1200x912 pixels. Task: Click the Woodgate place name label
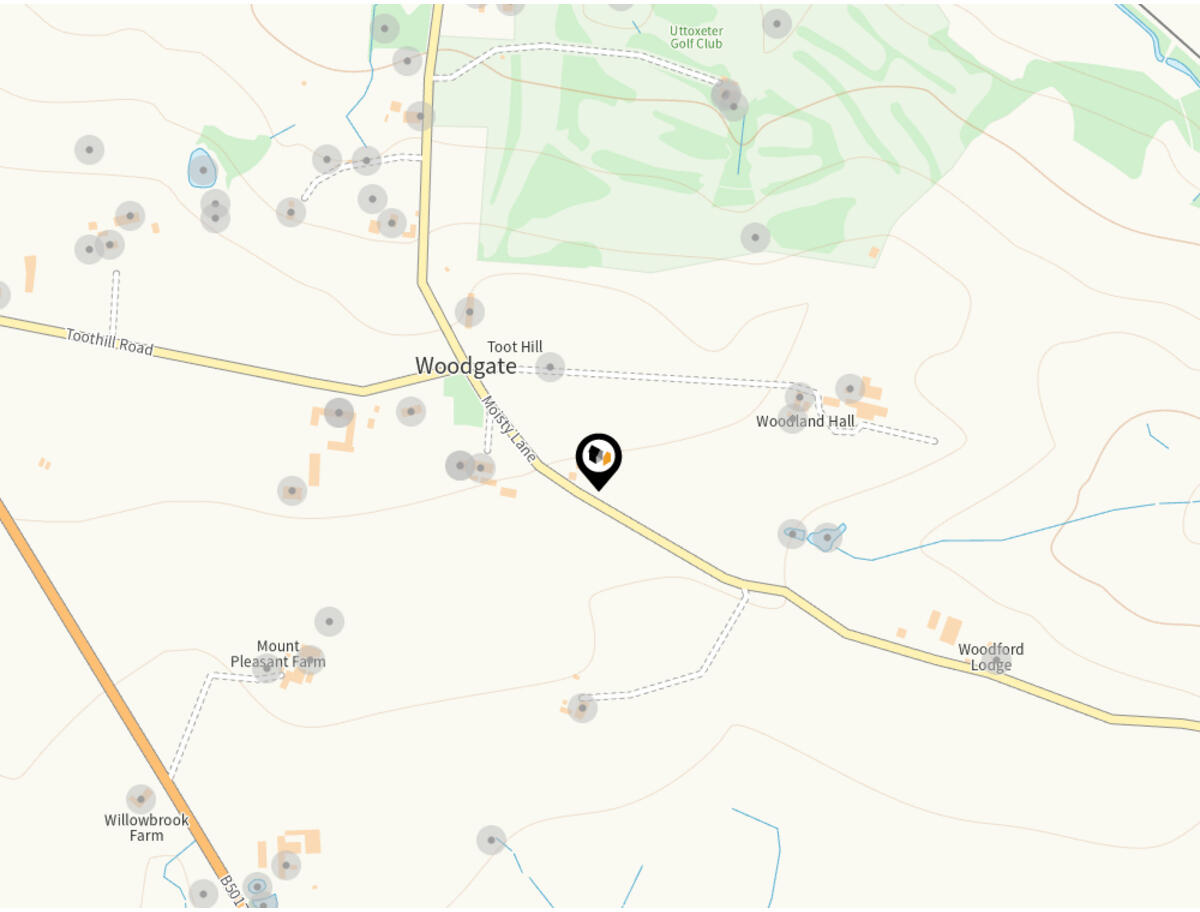(466, 366)
